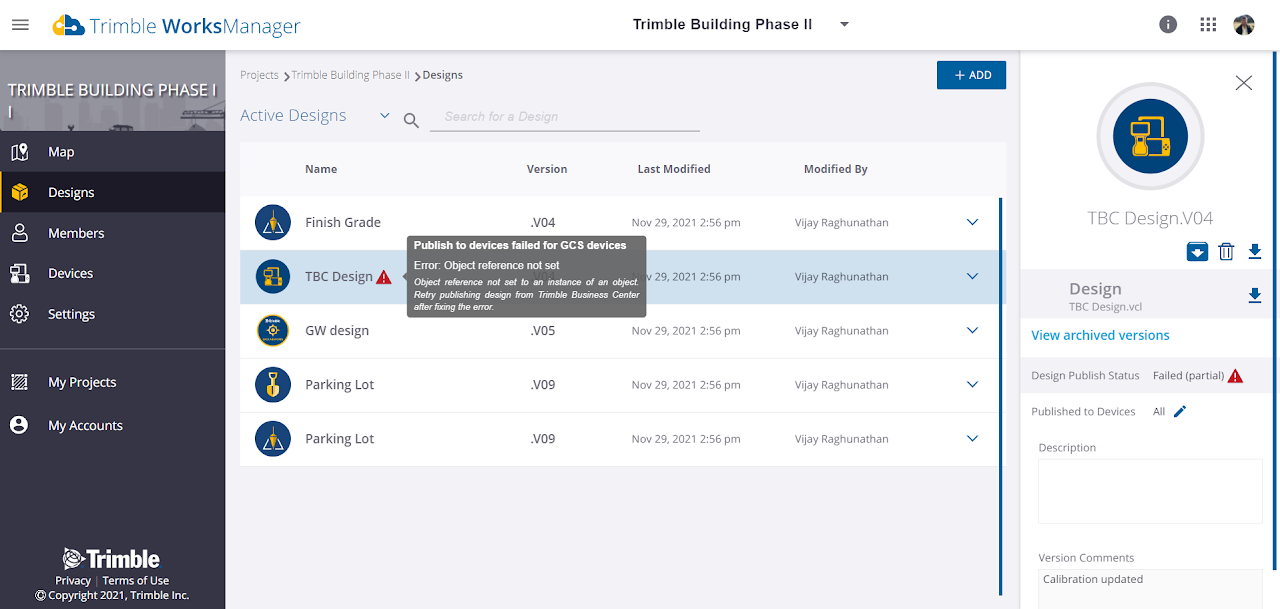Click the Version column header

[x=547, y=169]
